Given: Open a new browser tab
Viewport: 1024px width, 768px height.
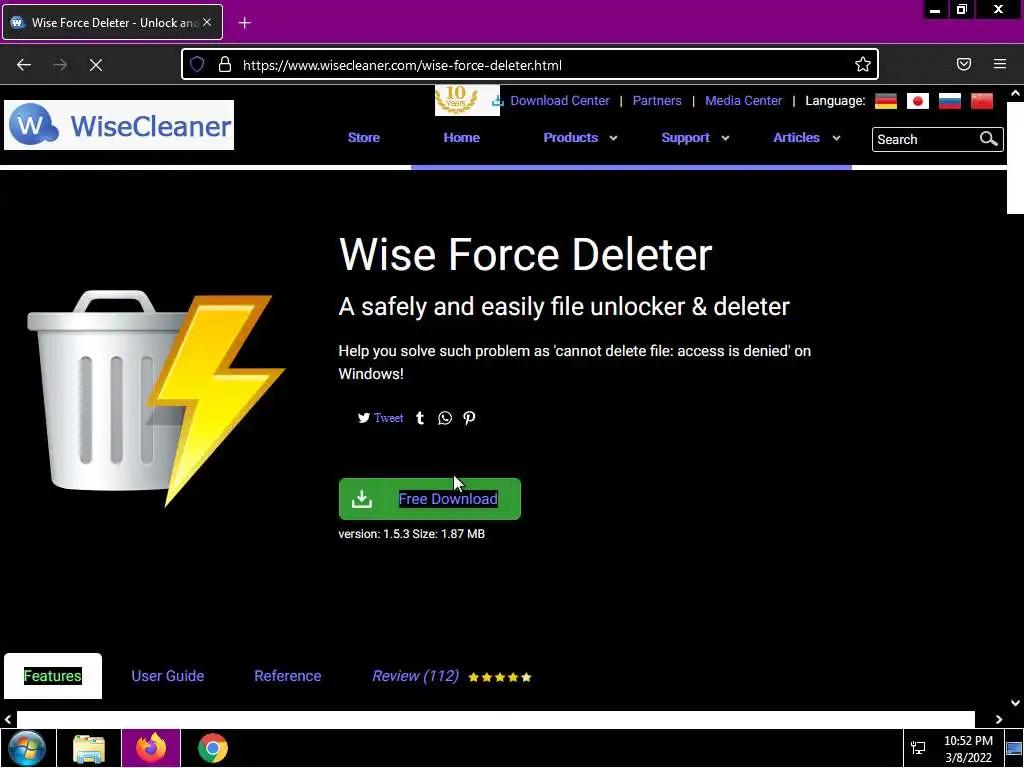Looking at the screenshot, I should (244, 23).
